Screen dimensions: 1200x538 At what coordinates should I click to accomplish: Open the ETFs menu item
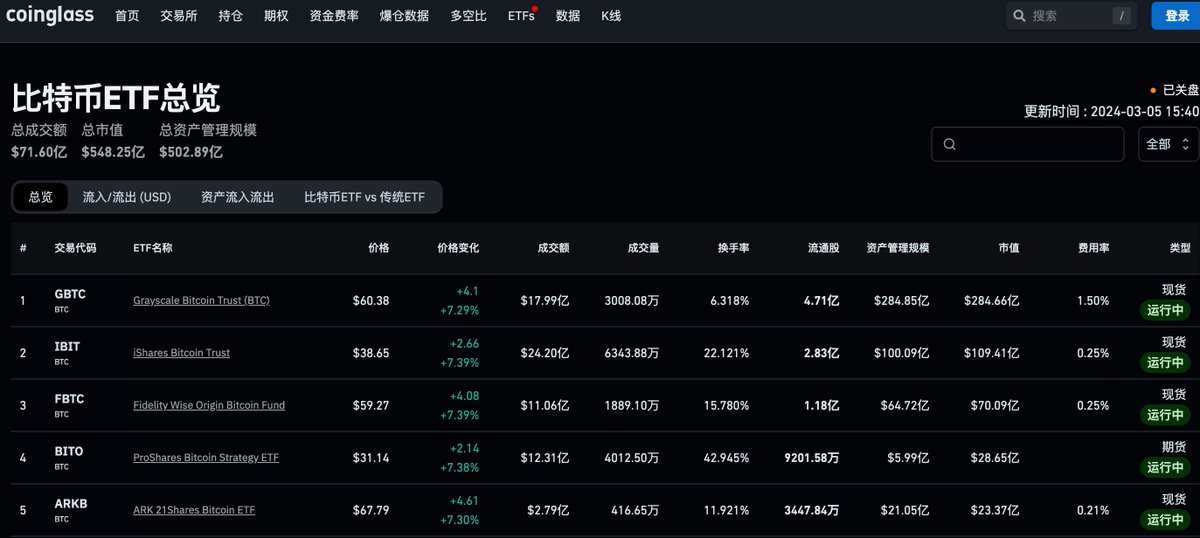click(x=521, y=16)
